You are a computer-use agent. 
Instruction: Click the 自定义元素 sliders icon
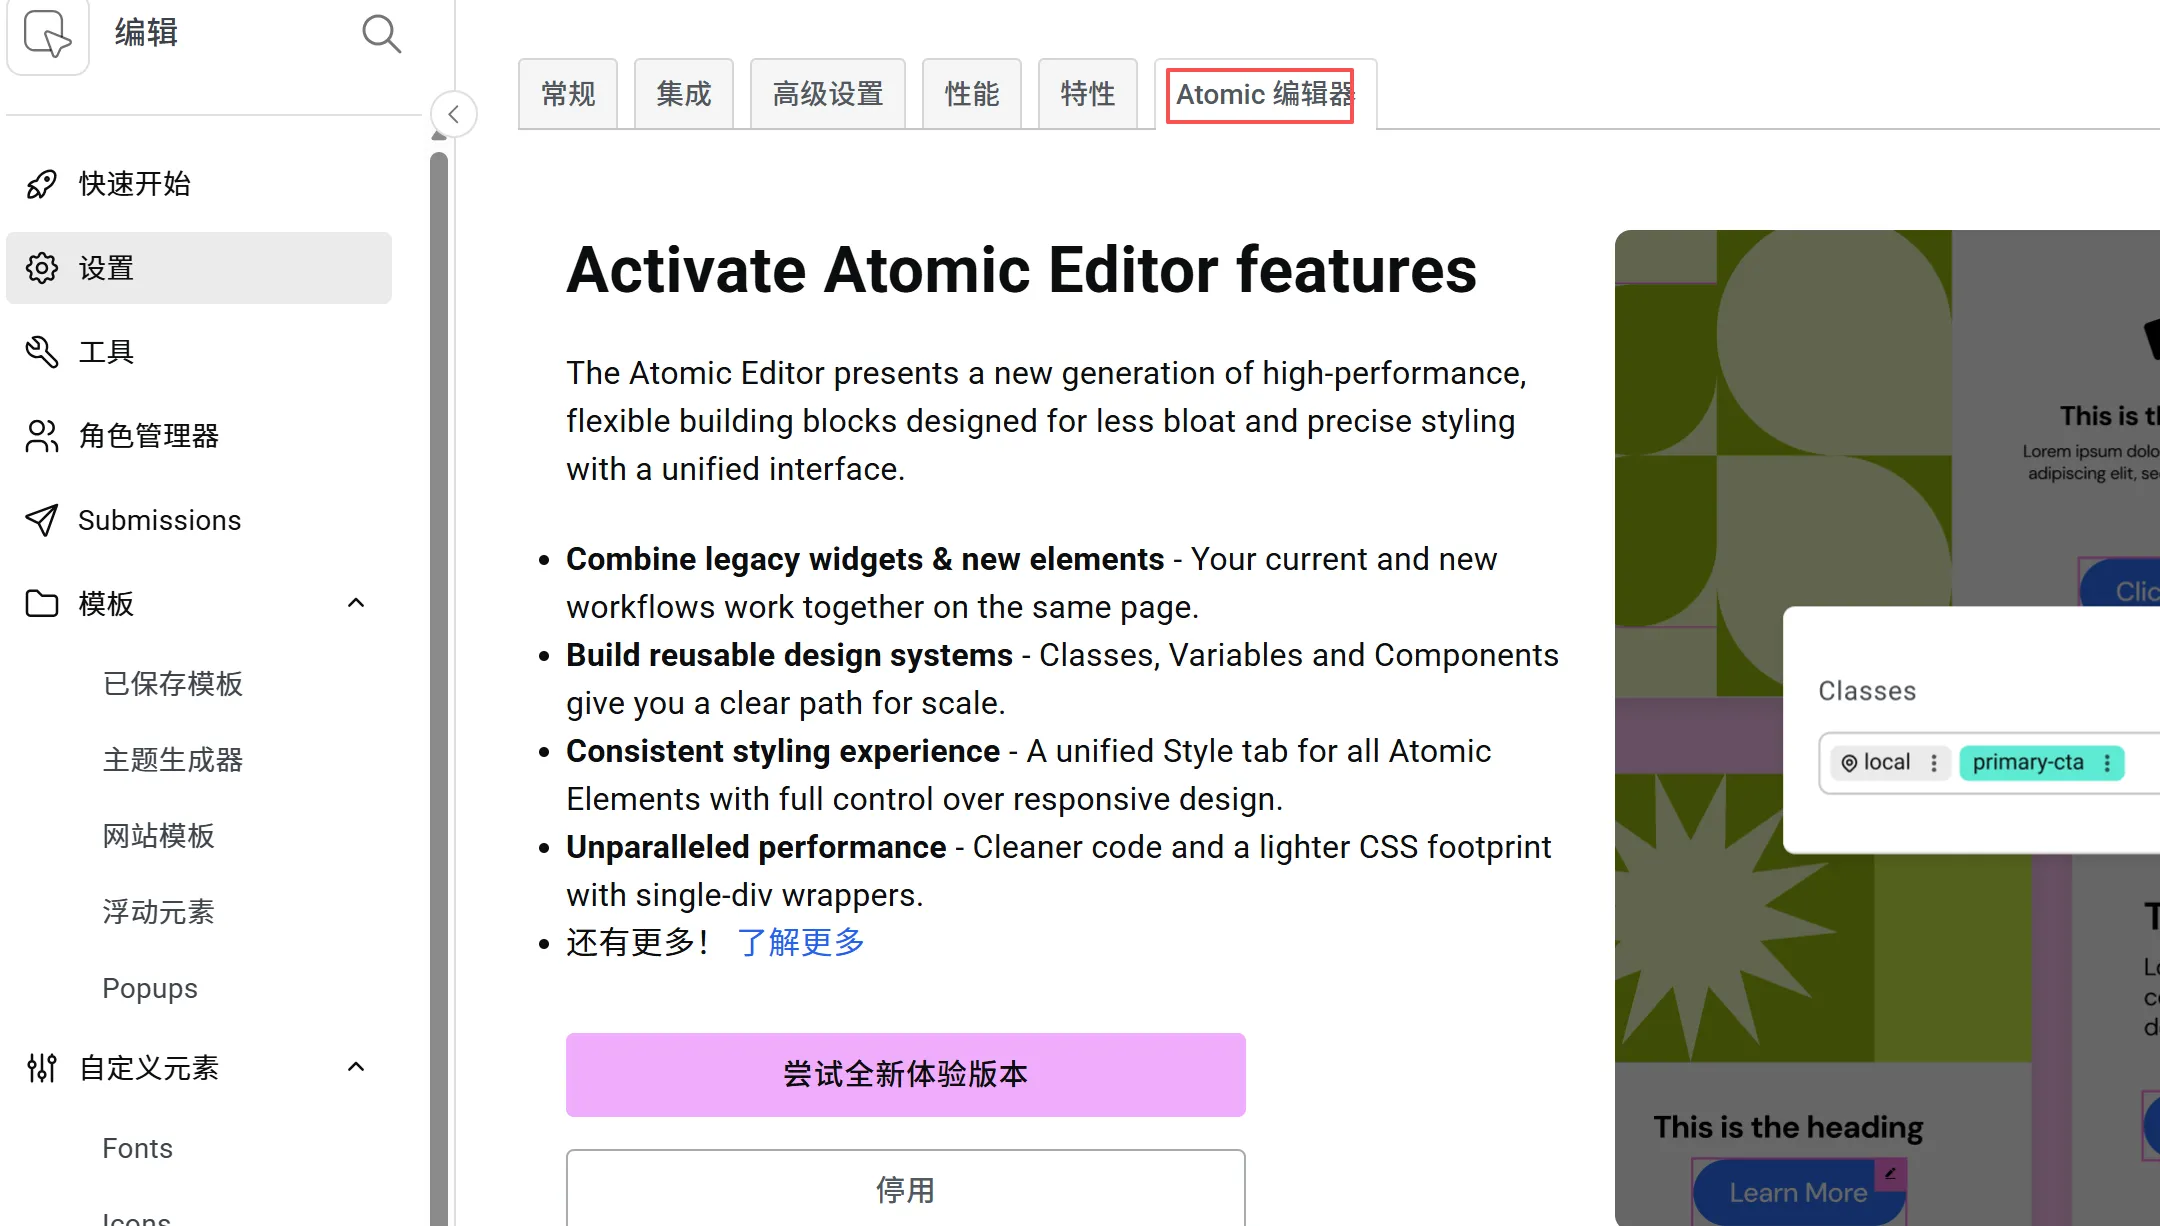[x=41, y=1067]
